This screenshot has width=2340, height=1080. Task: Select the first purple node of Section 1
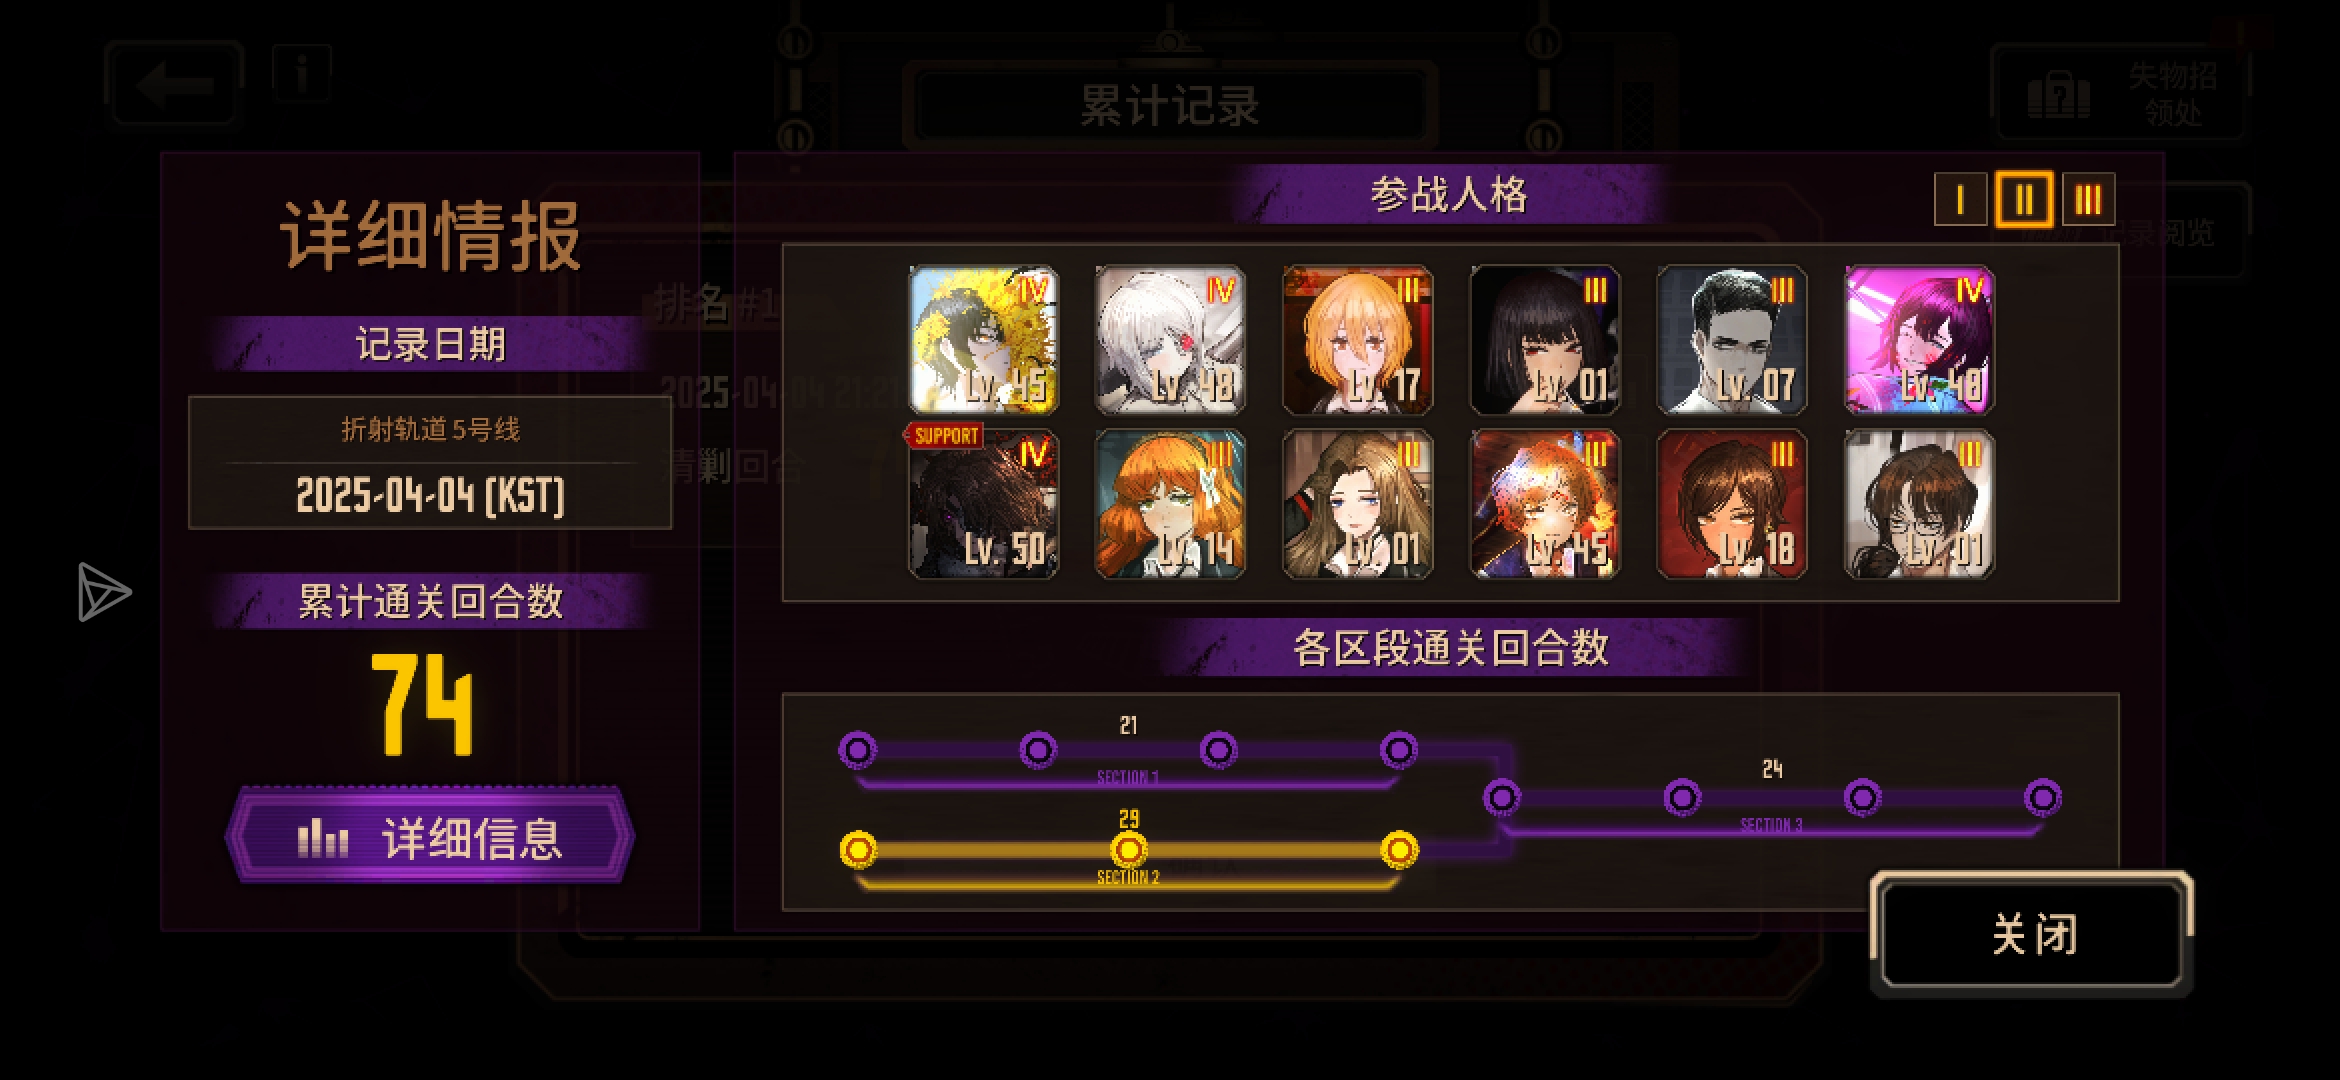(x=858, y=749)
